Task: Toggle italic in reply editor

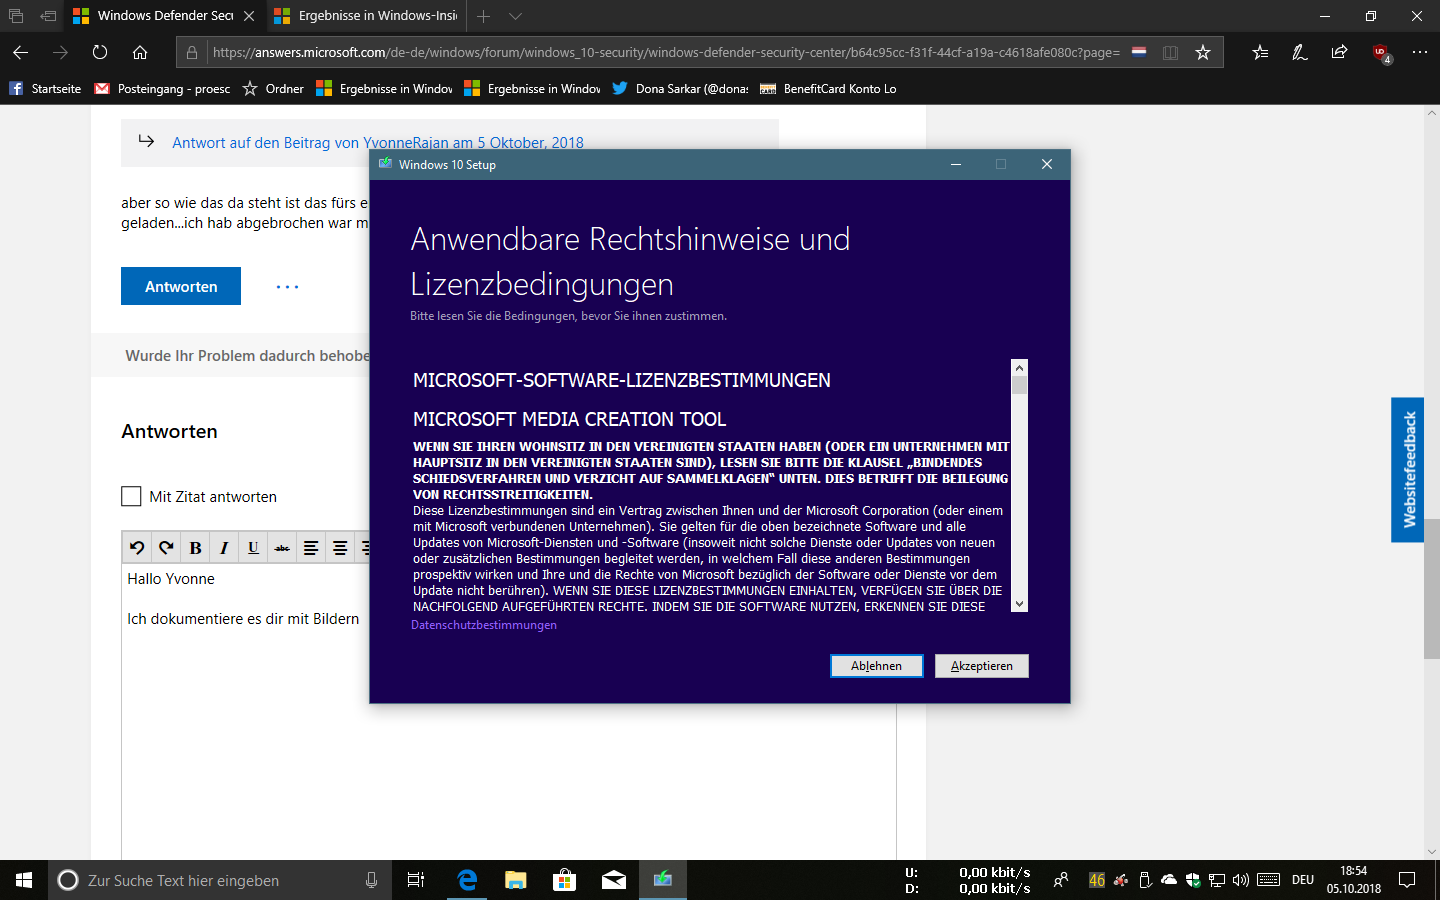Action: point(224,547)
